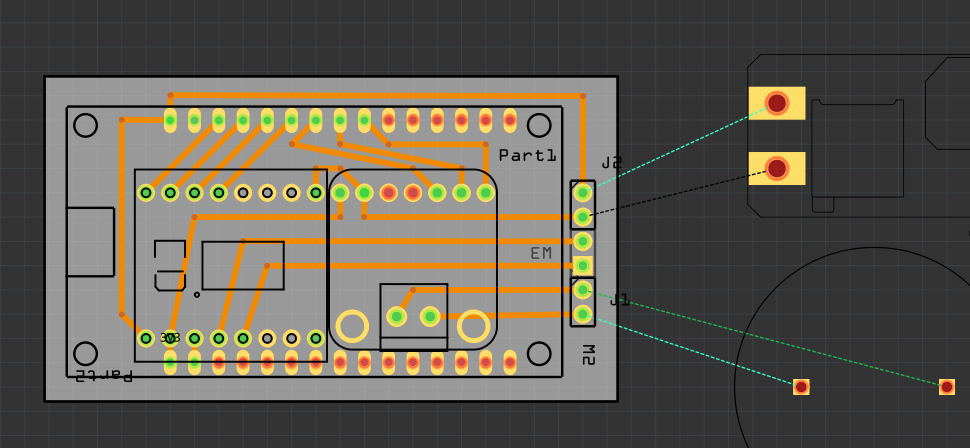Click the right large yellow ring hole
This screenshot has width=970, height=448.
(x=474, y=326)
